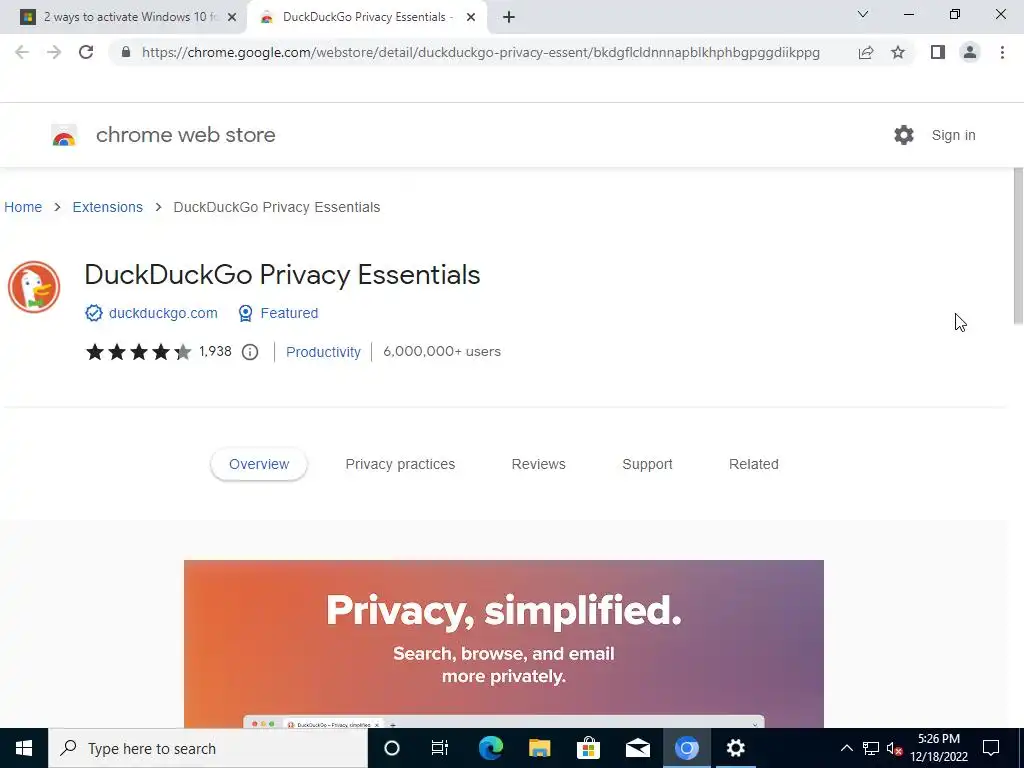This screenshot has width=1024, height=768.
Task: Click the page vertical scrollbar
Action: click(1018, 246)
